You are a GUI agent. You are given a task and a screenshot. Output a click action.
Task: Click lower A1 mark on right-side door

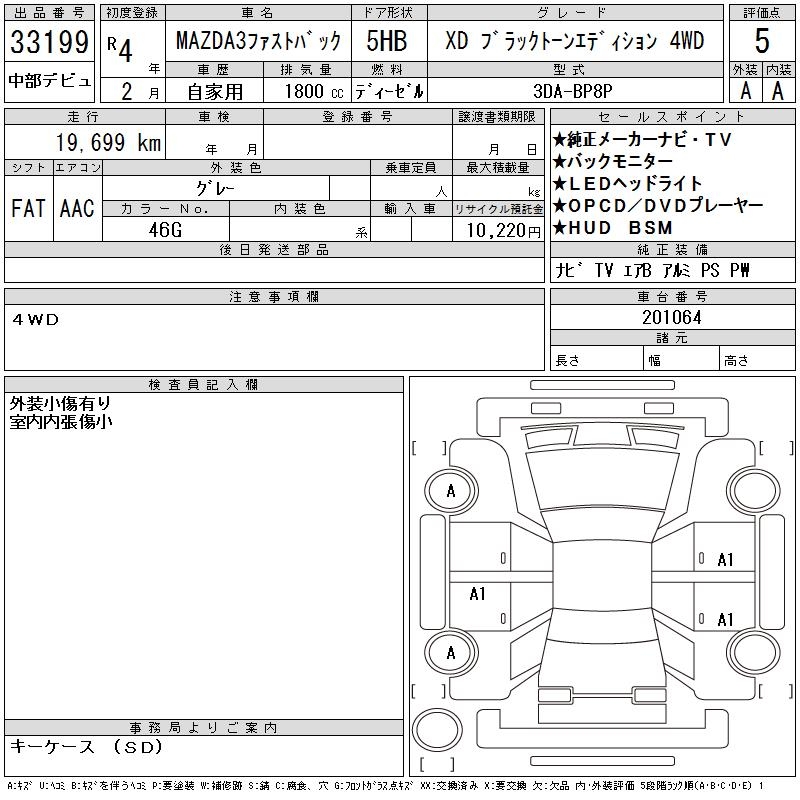tap(725, 620)
